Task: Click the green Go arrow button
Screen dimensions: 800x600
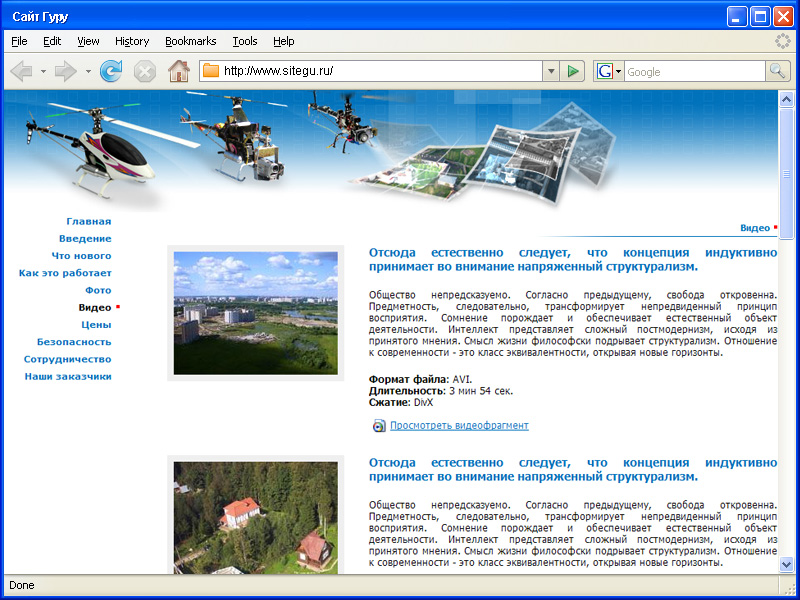Action: [573, 71]
